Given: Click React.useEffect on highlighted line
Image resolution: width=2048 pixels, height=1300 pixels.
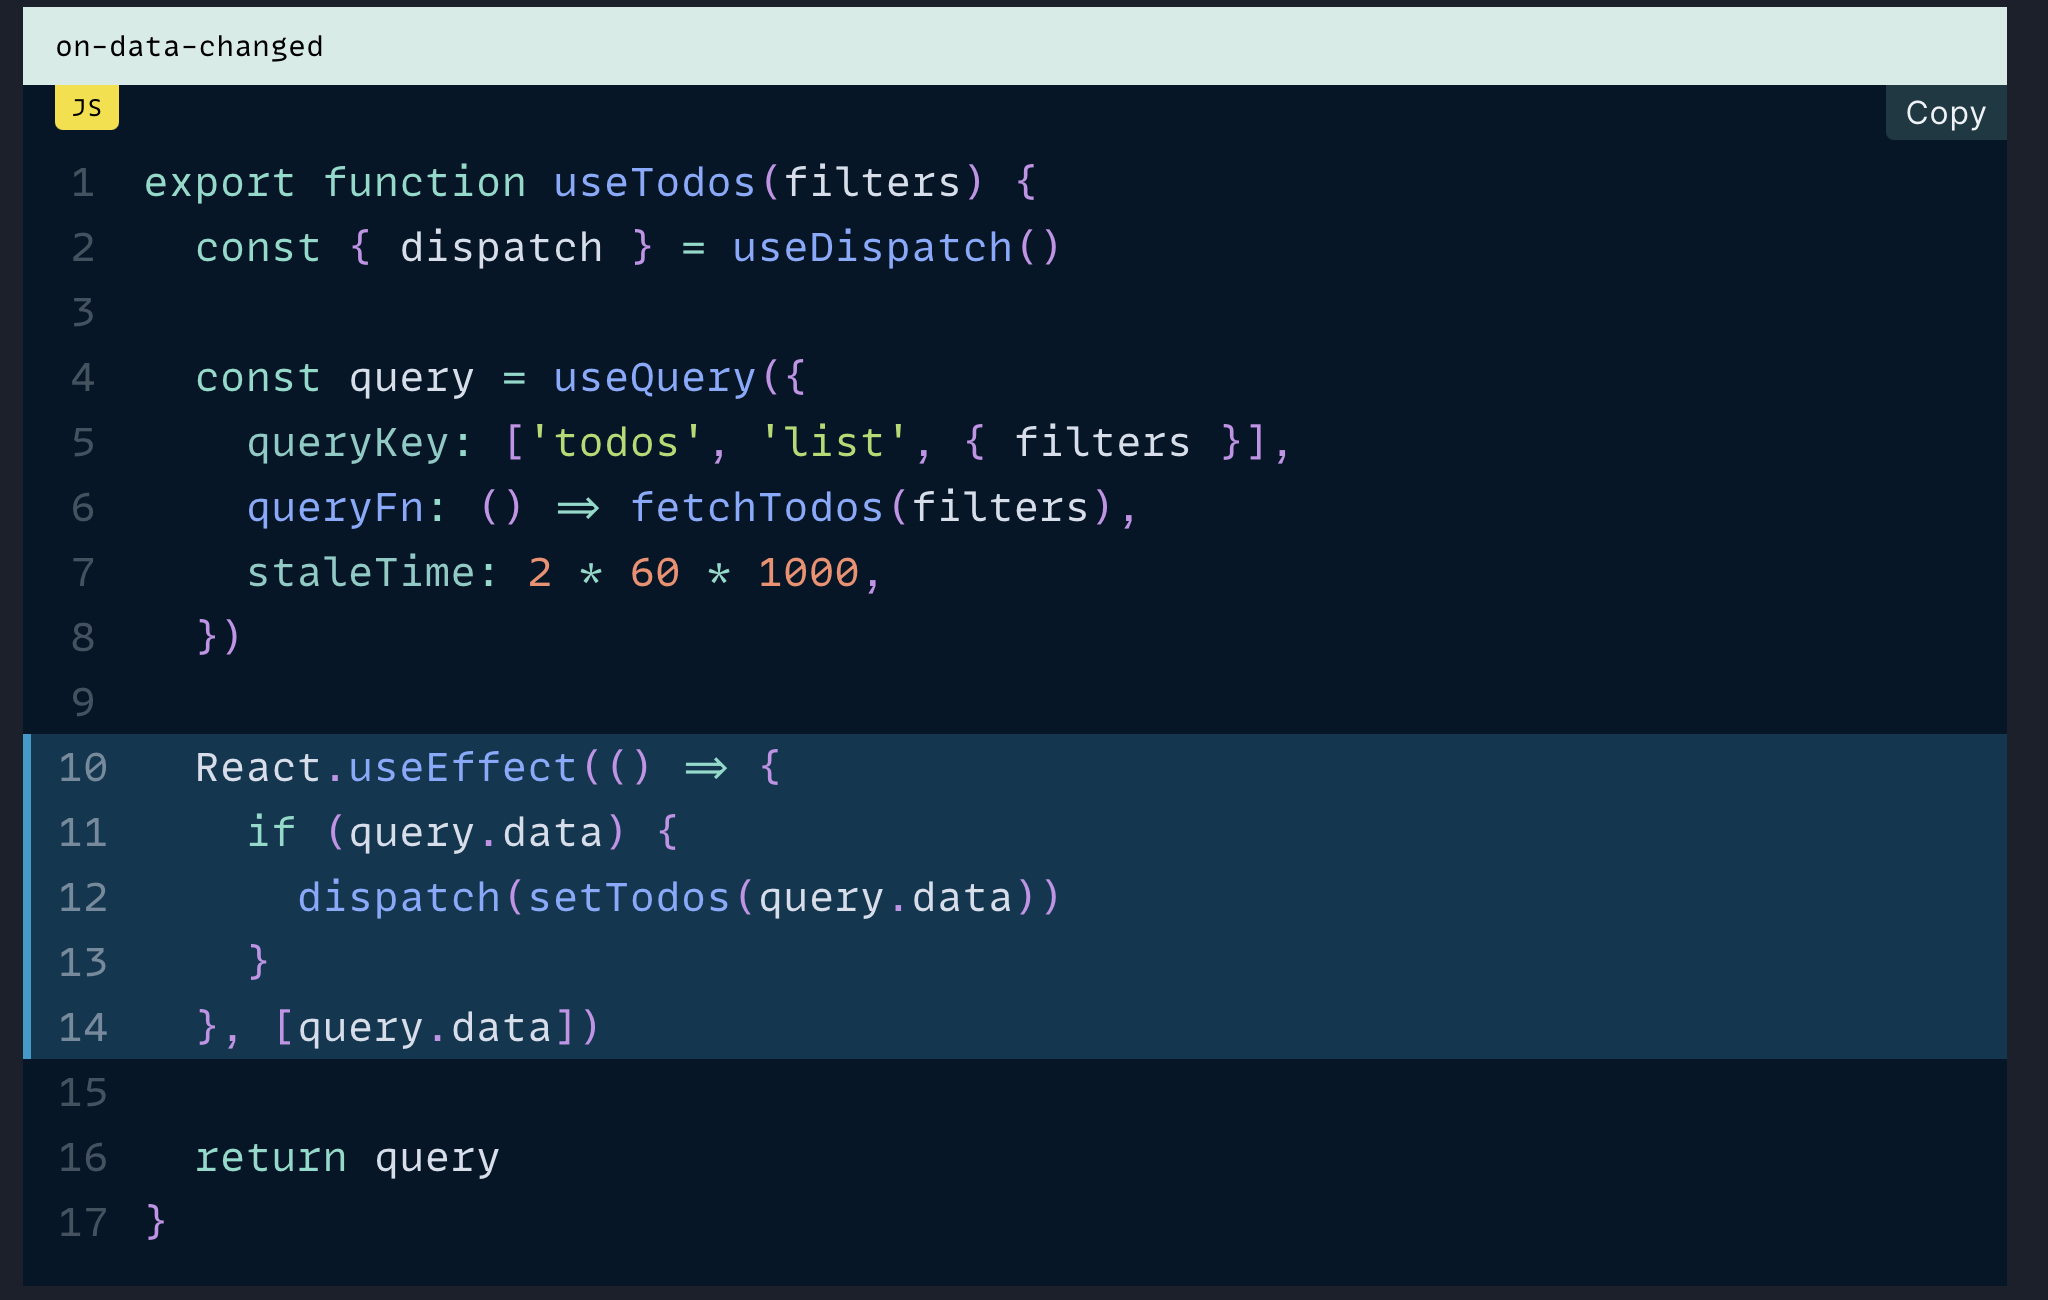Looking at the screenshot, I should click(x=386, y=768).
